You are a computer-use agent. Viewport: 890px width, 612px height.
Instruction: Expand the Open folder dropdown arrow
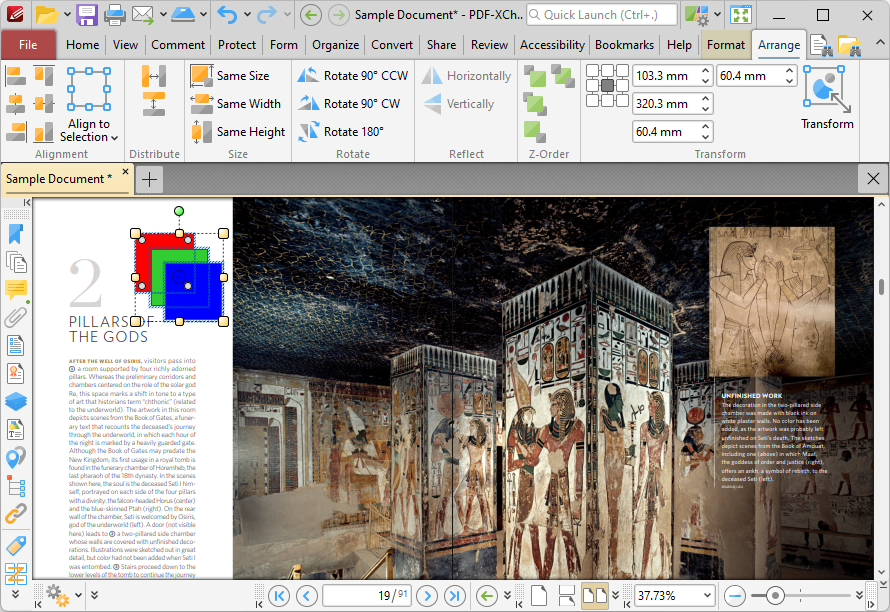click(x=66, y=15)
